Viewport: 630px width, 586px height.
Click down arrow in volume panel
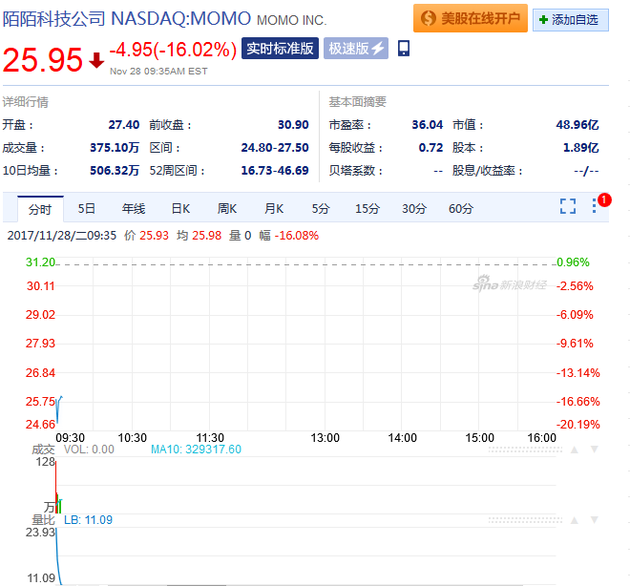tap(595, 450)
